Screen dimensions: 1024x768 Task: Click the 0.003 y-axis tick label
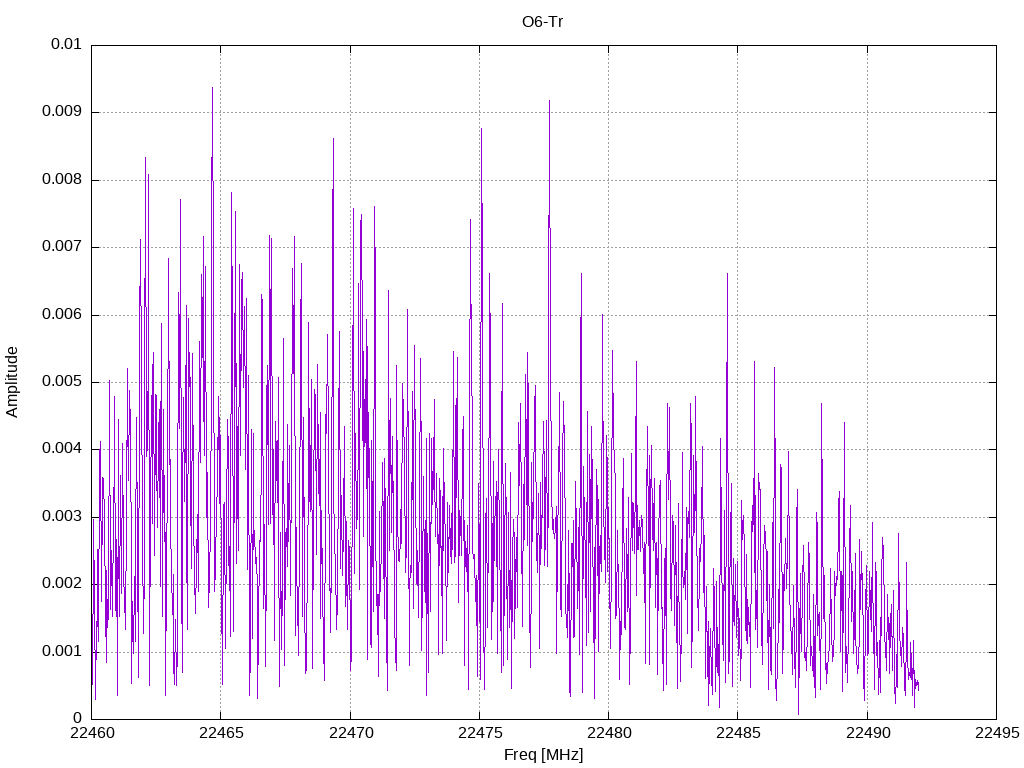coord(62,517)
